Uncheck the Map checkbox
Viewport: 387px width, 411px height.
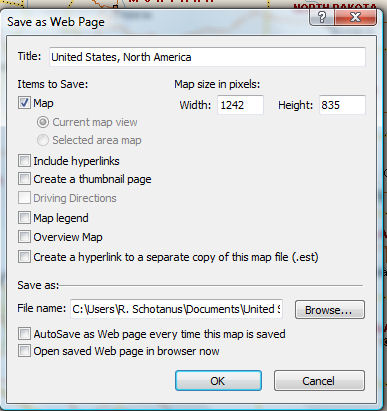(x=24, y=103)
